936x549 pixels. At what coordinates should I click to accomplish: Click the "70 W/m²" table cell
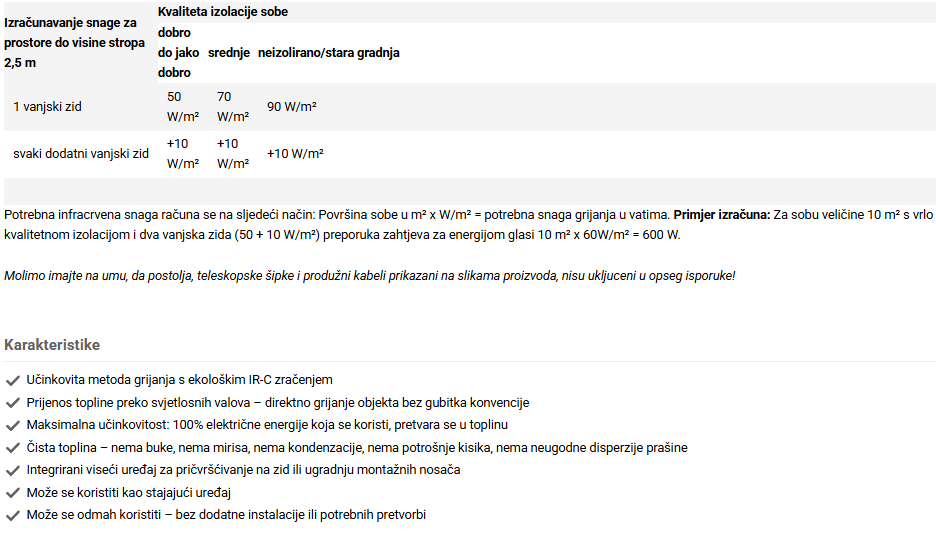pyautogui.click(x=232, y=106)
